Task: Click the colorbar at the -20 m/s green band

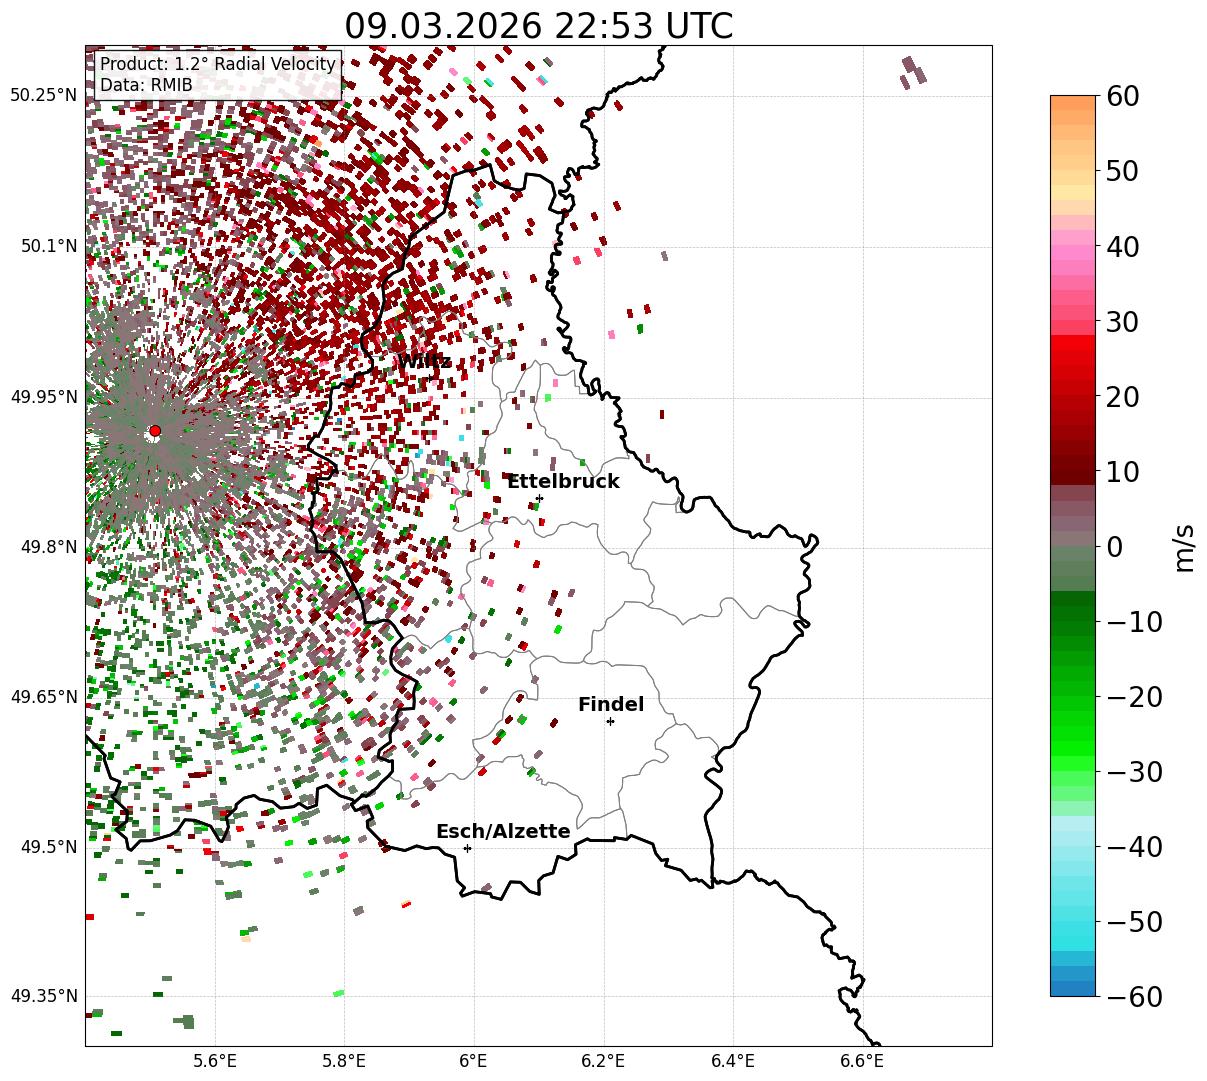Action: pyautogui.click(x=1073, y=696)
